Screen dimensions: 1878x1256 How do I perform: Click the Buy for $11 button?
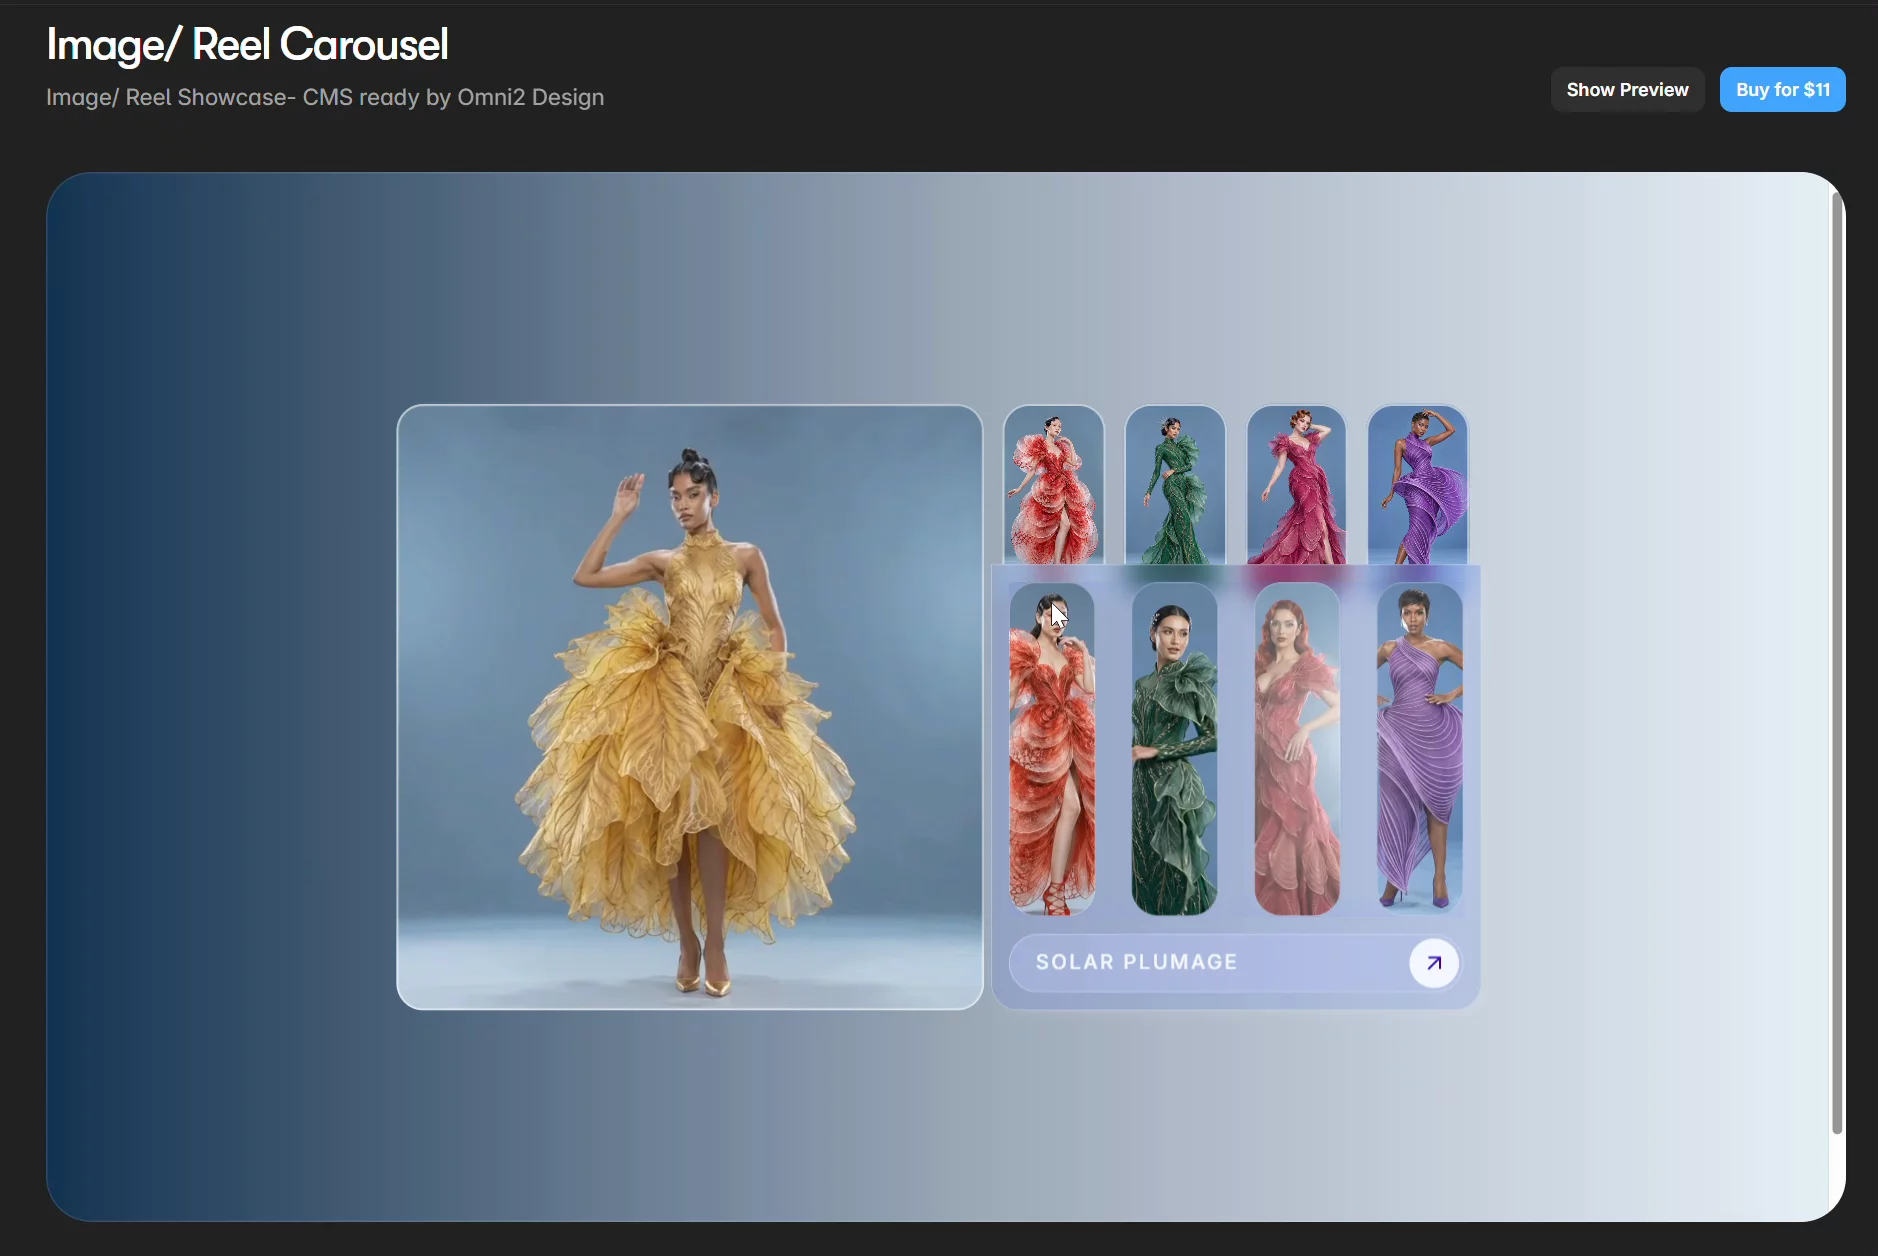click(1782, 90)
